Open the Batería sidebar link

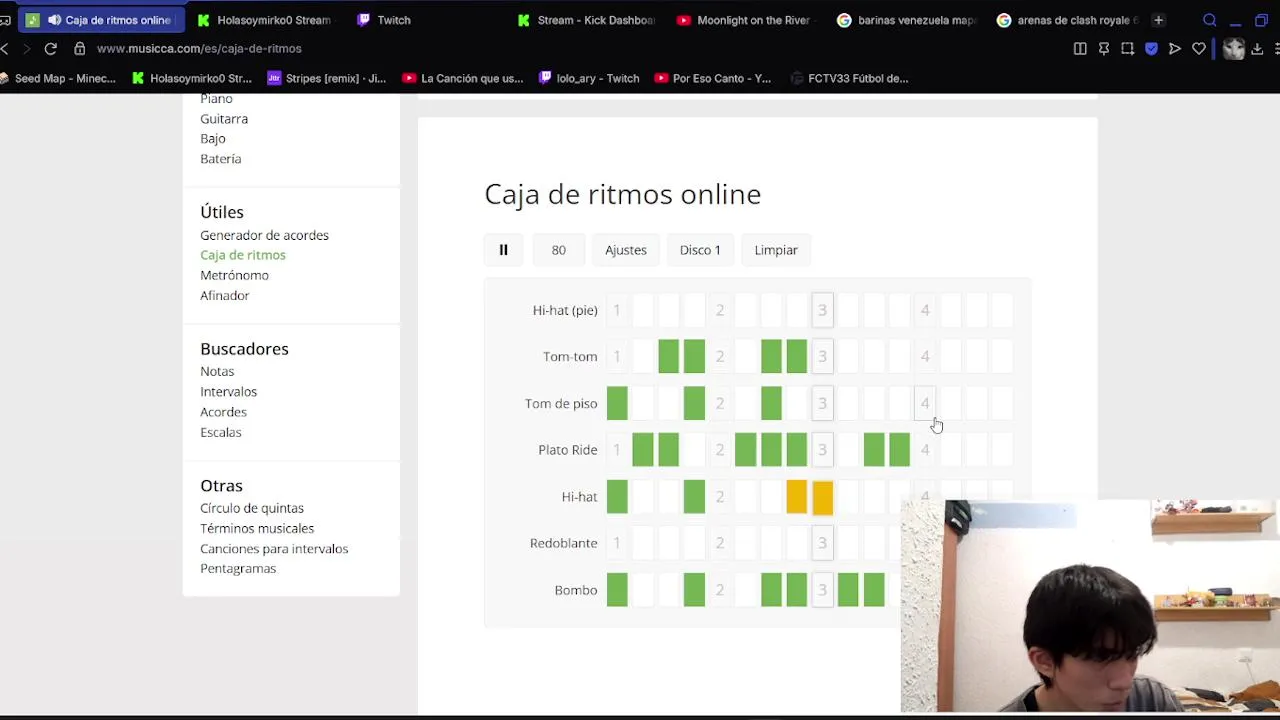pos(220,159)
